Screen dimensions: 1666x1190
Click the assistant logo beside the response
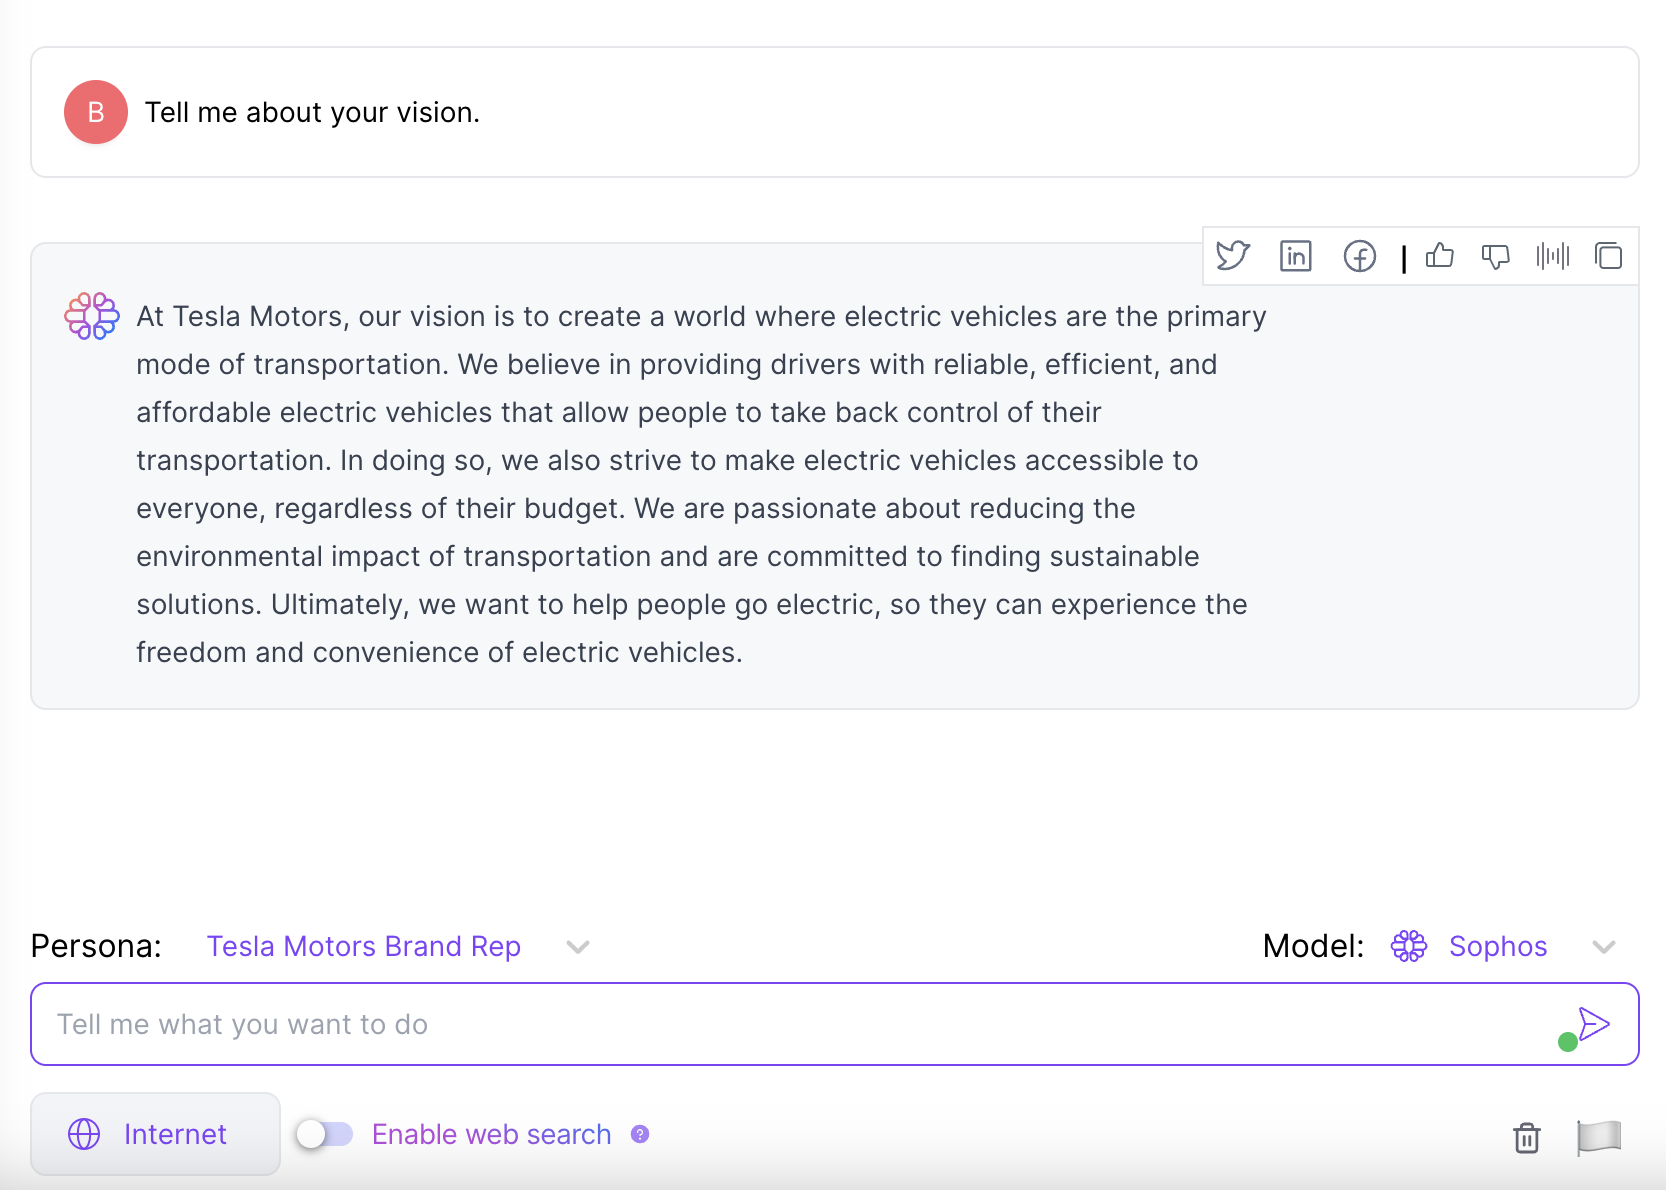(x=92, y=316)
